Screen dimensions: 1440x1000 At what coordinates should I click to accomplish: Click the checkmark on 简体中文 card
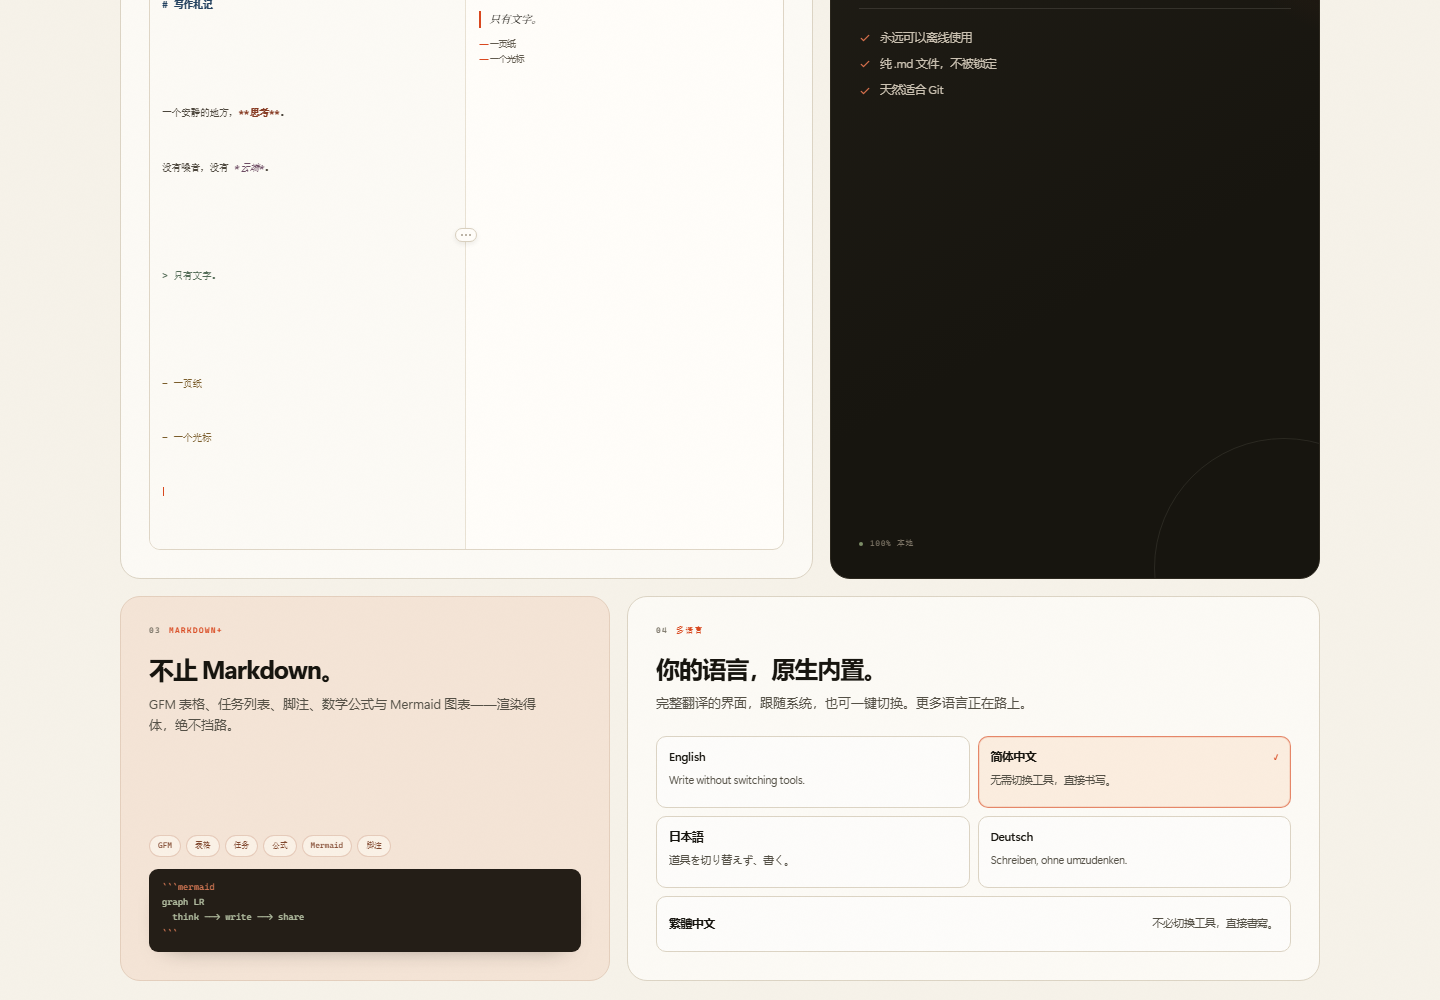point(1276,757)
